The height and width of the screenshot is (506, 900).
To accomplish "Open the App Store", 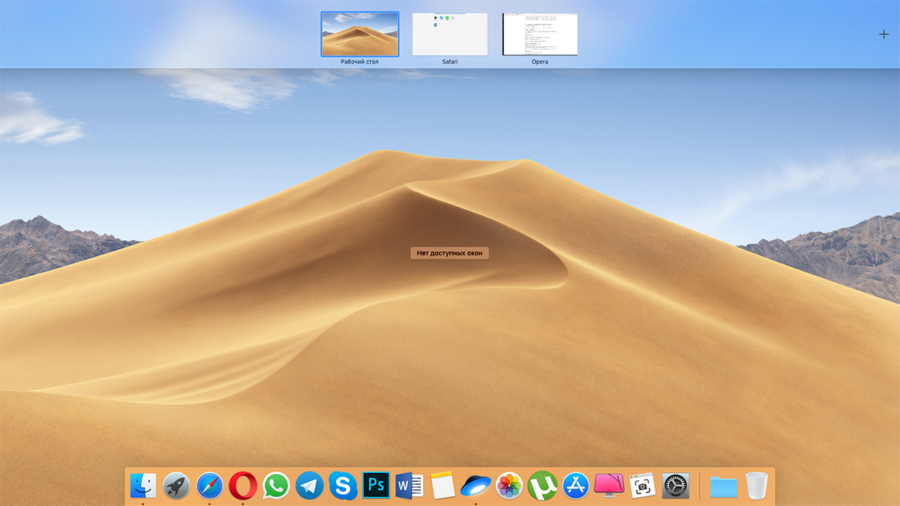I will click(x=575, y=486).
